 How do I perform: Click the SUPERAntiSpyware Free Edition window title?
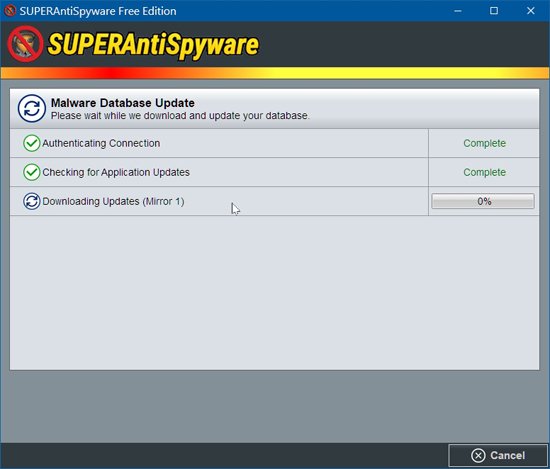pyautogui.click(x=98, y=11)
